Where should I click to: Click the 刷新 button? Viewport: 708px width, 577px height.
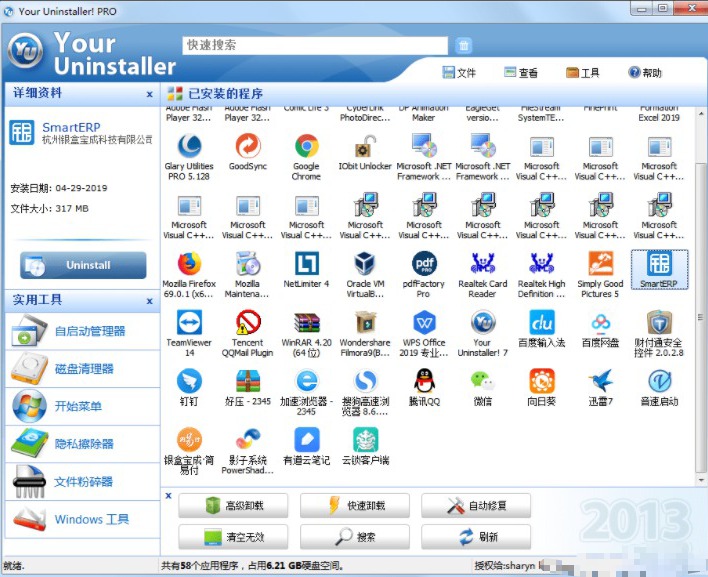coord(476,537)
